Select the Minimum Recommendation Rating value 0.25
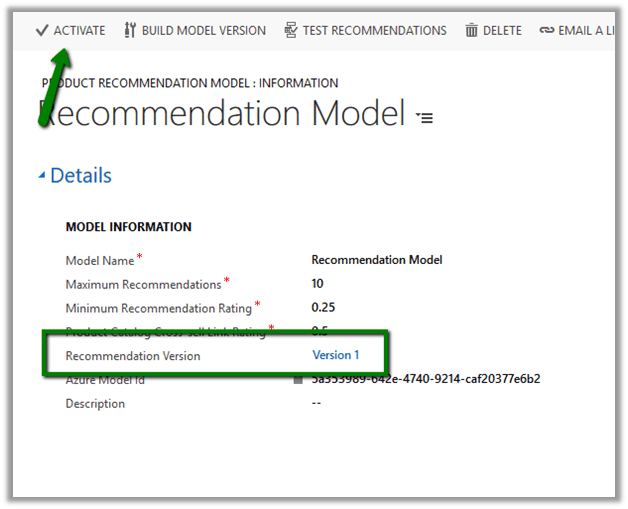This screenshot has height=509, width=628. 324,307
